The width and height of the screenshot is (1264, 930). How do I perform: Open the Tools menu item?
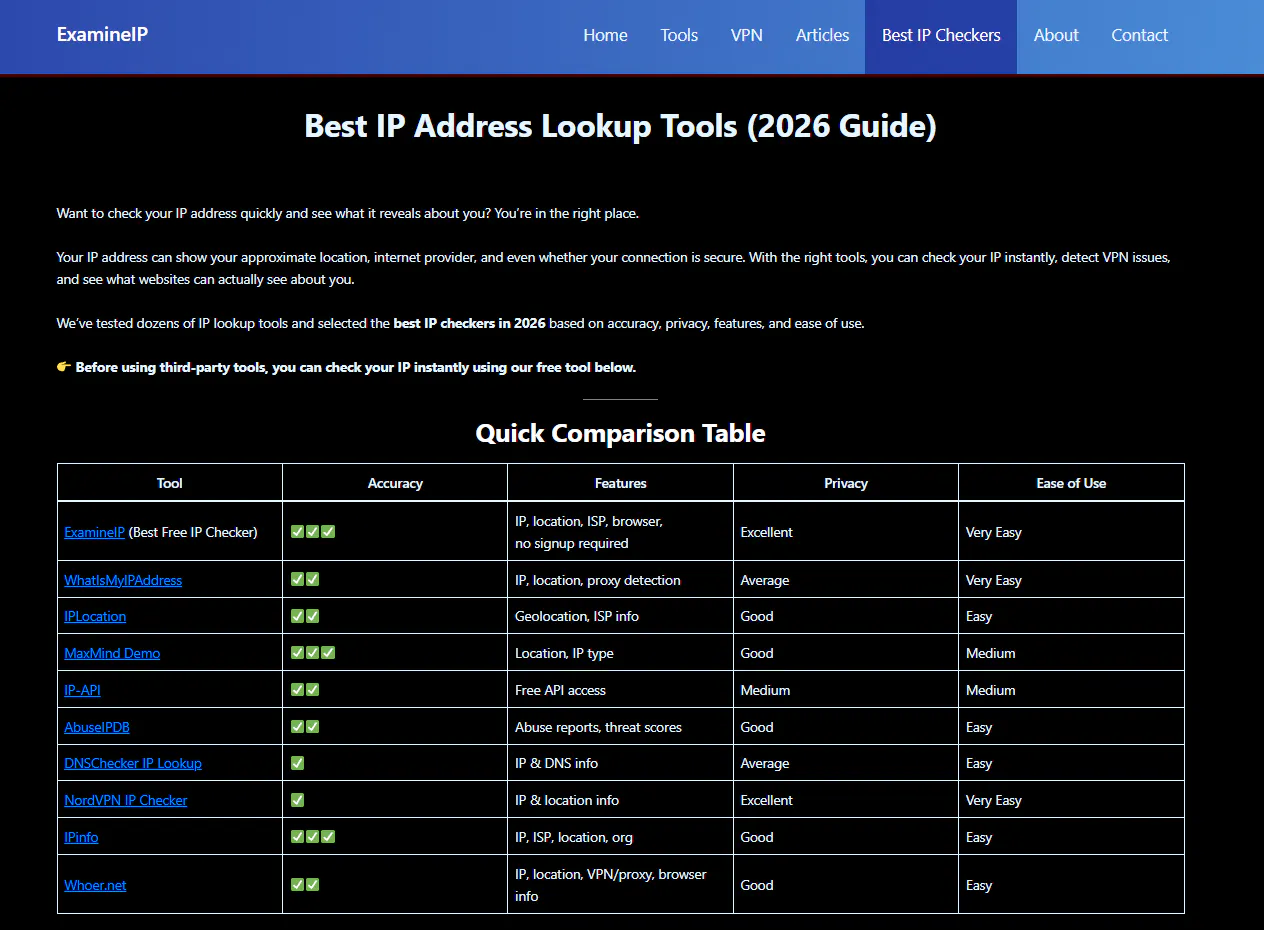point(679,35)
